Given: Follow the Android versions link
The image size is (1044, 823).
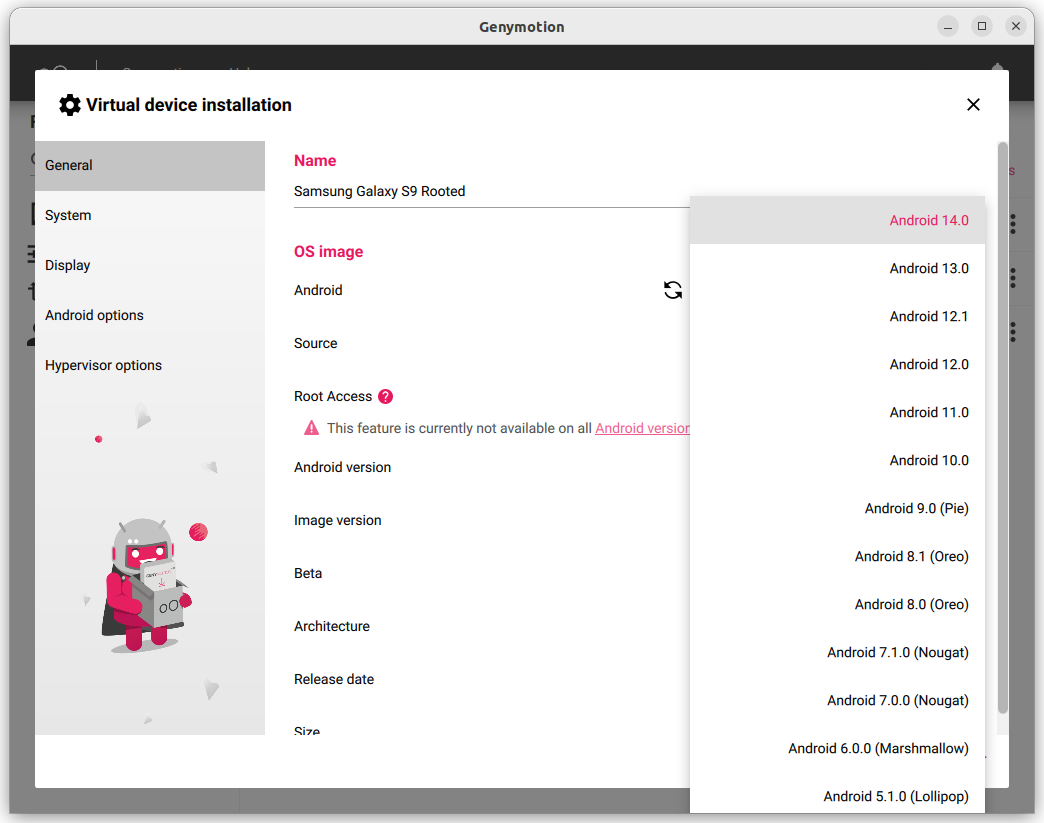Looking at the screenshot, I should pyautogui.click(x=642, y=428).
